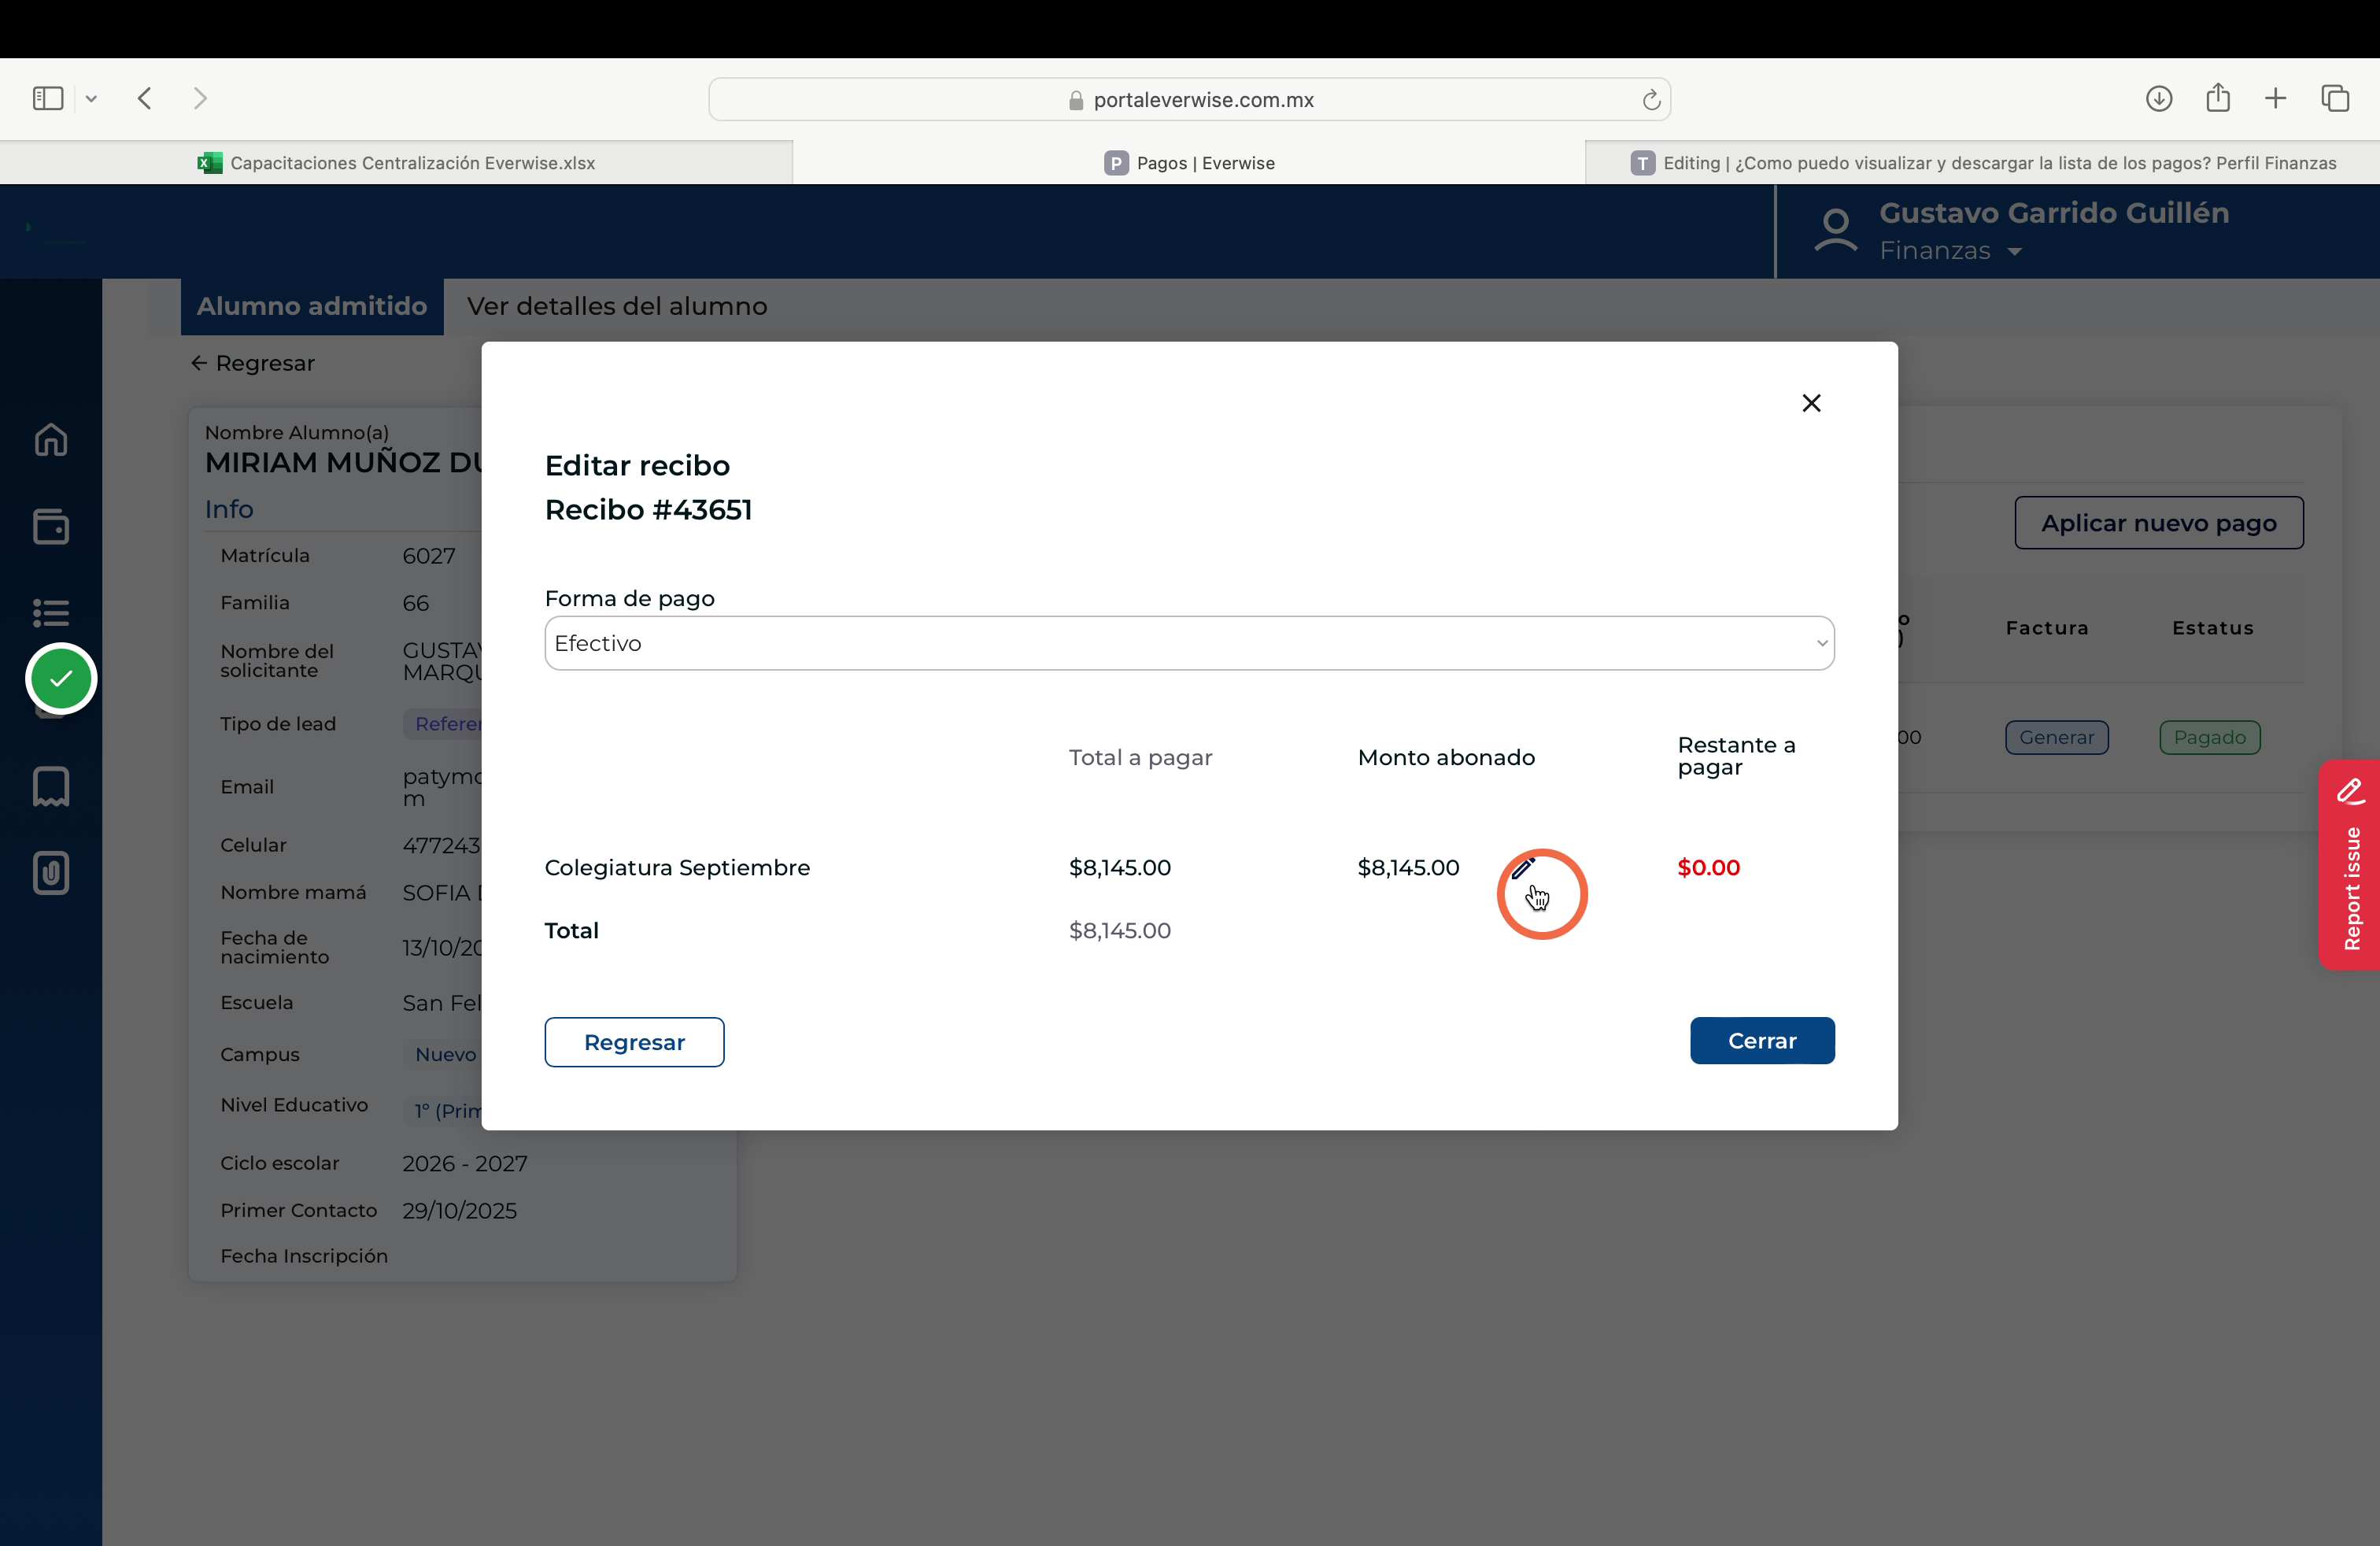The image size is (2380, 1546).
Task: Open the bookmark icon in the sidebar
Action: click(51, 787)
